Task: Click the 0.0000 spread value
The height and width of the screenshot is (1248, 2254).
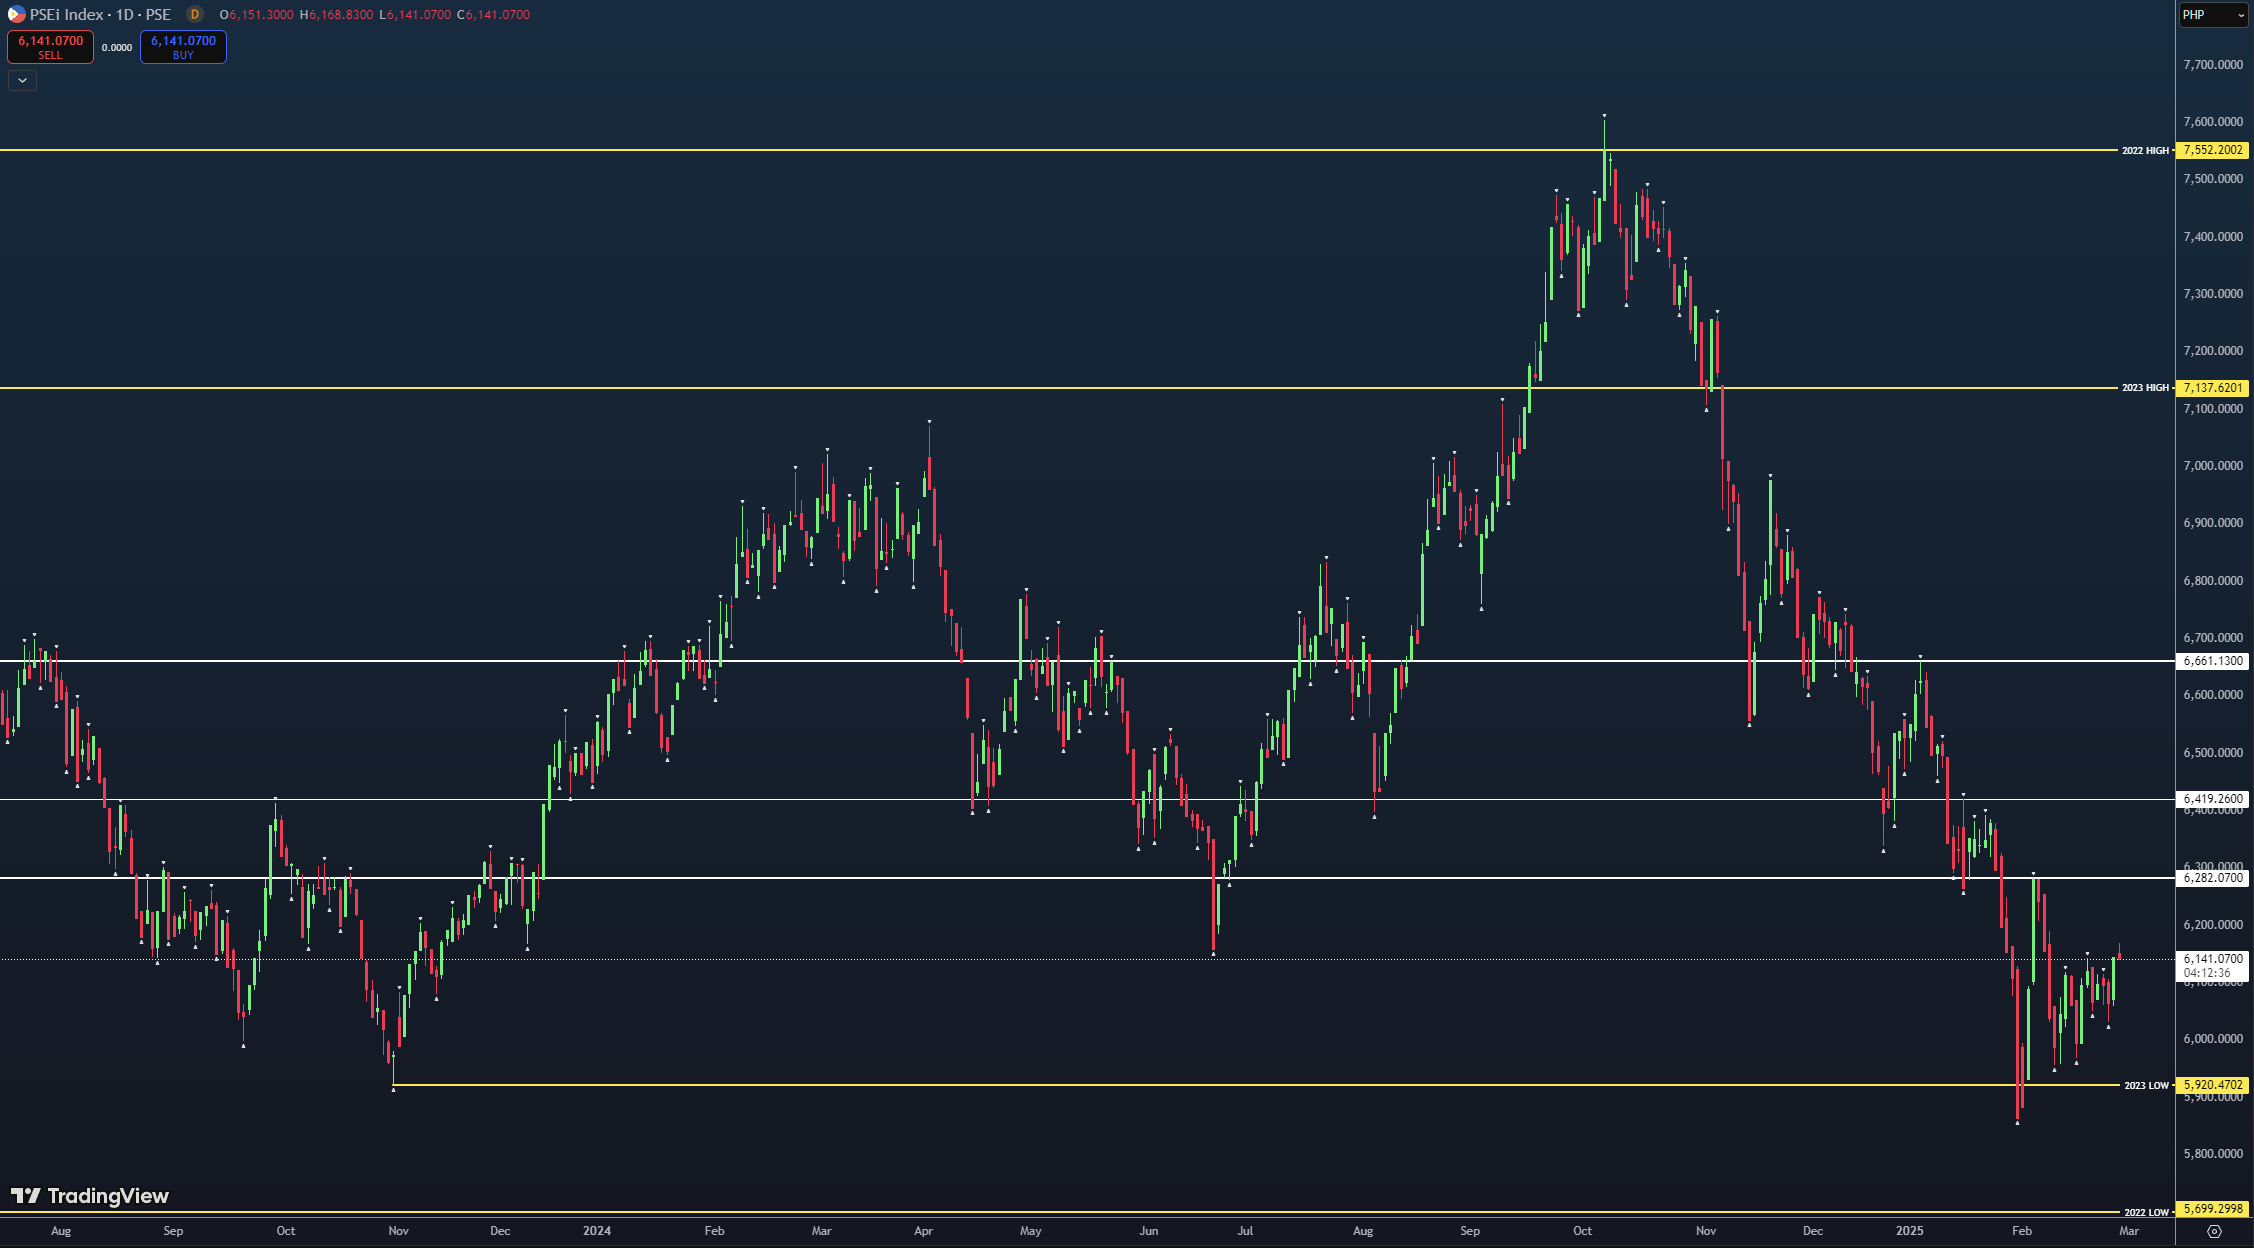Action: coord(117,47)
